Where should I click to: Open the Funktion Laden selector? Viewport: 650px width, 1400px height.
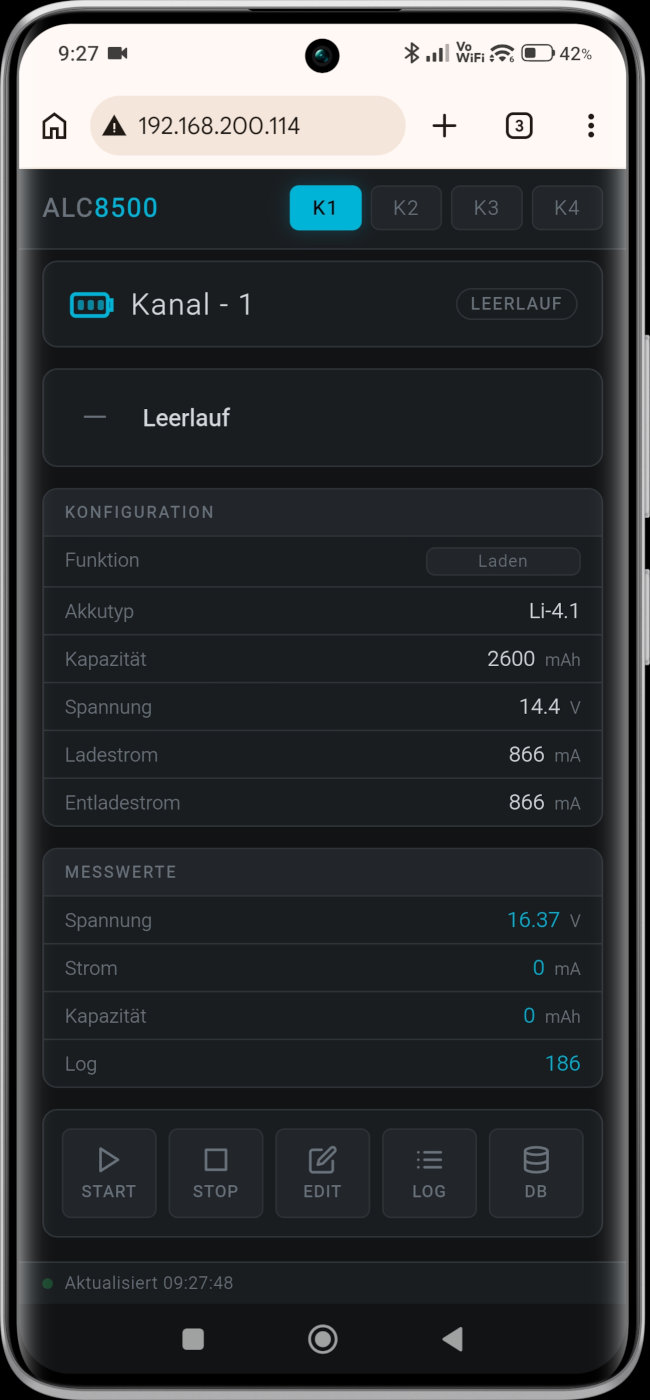point(503,561)
